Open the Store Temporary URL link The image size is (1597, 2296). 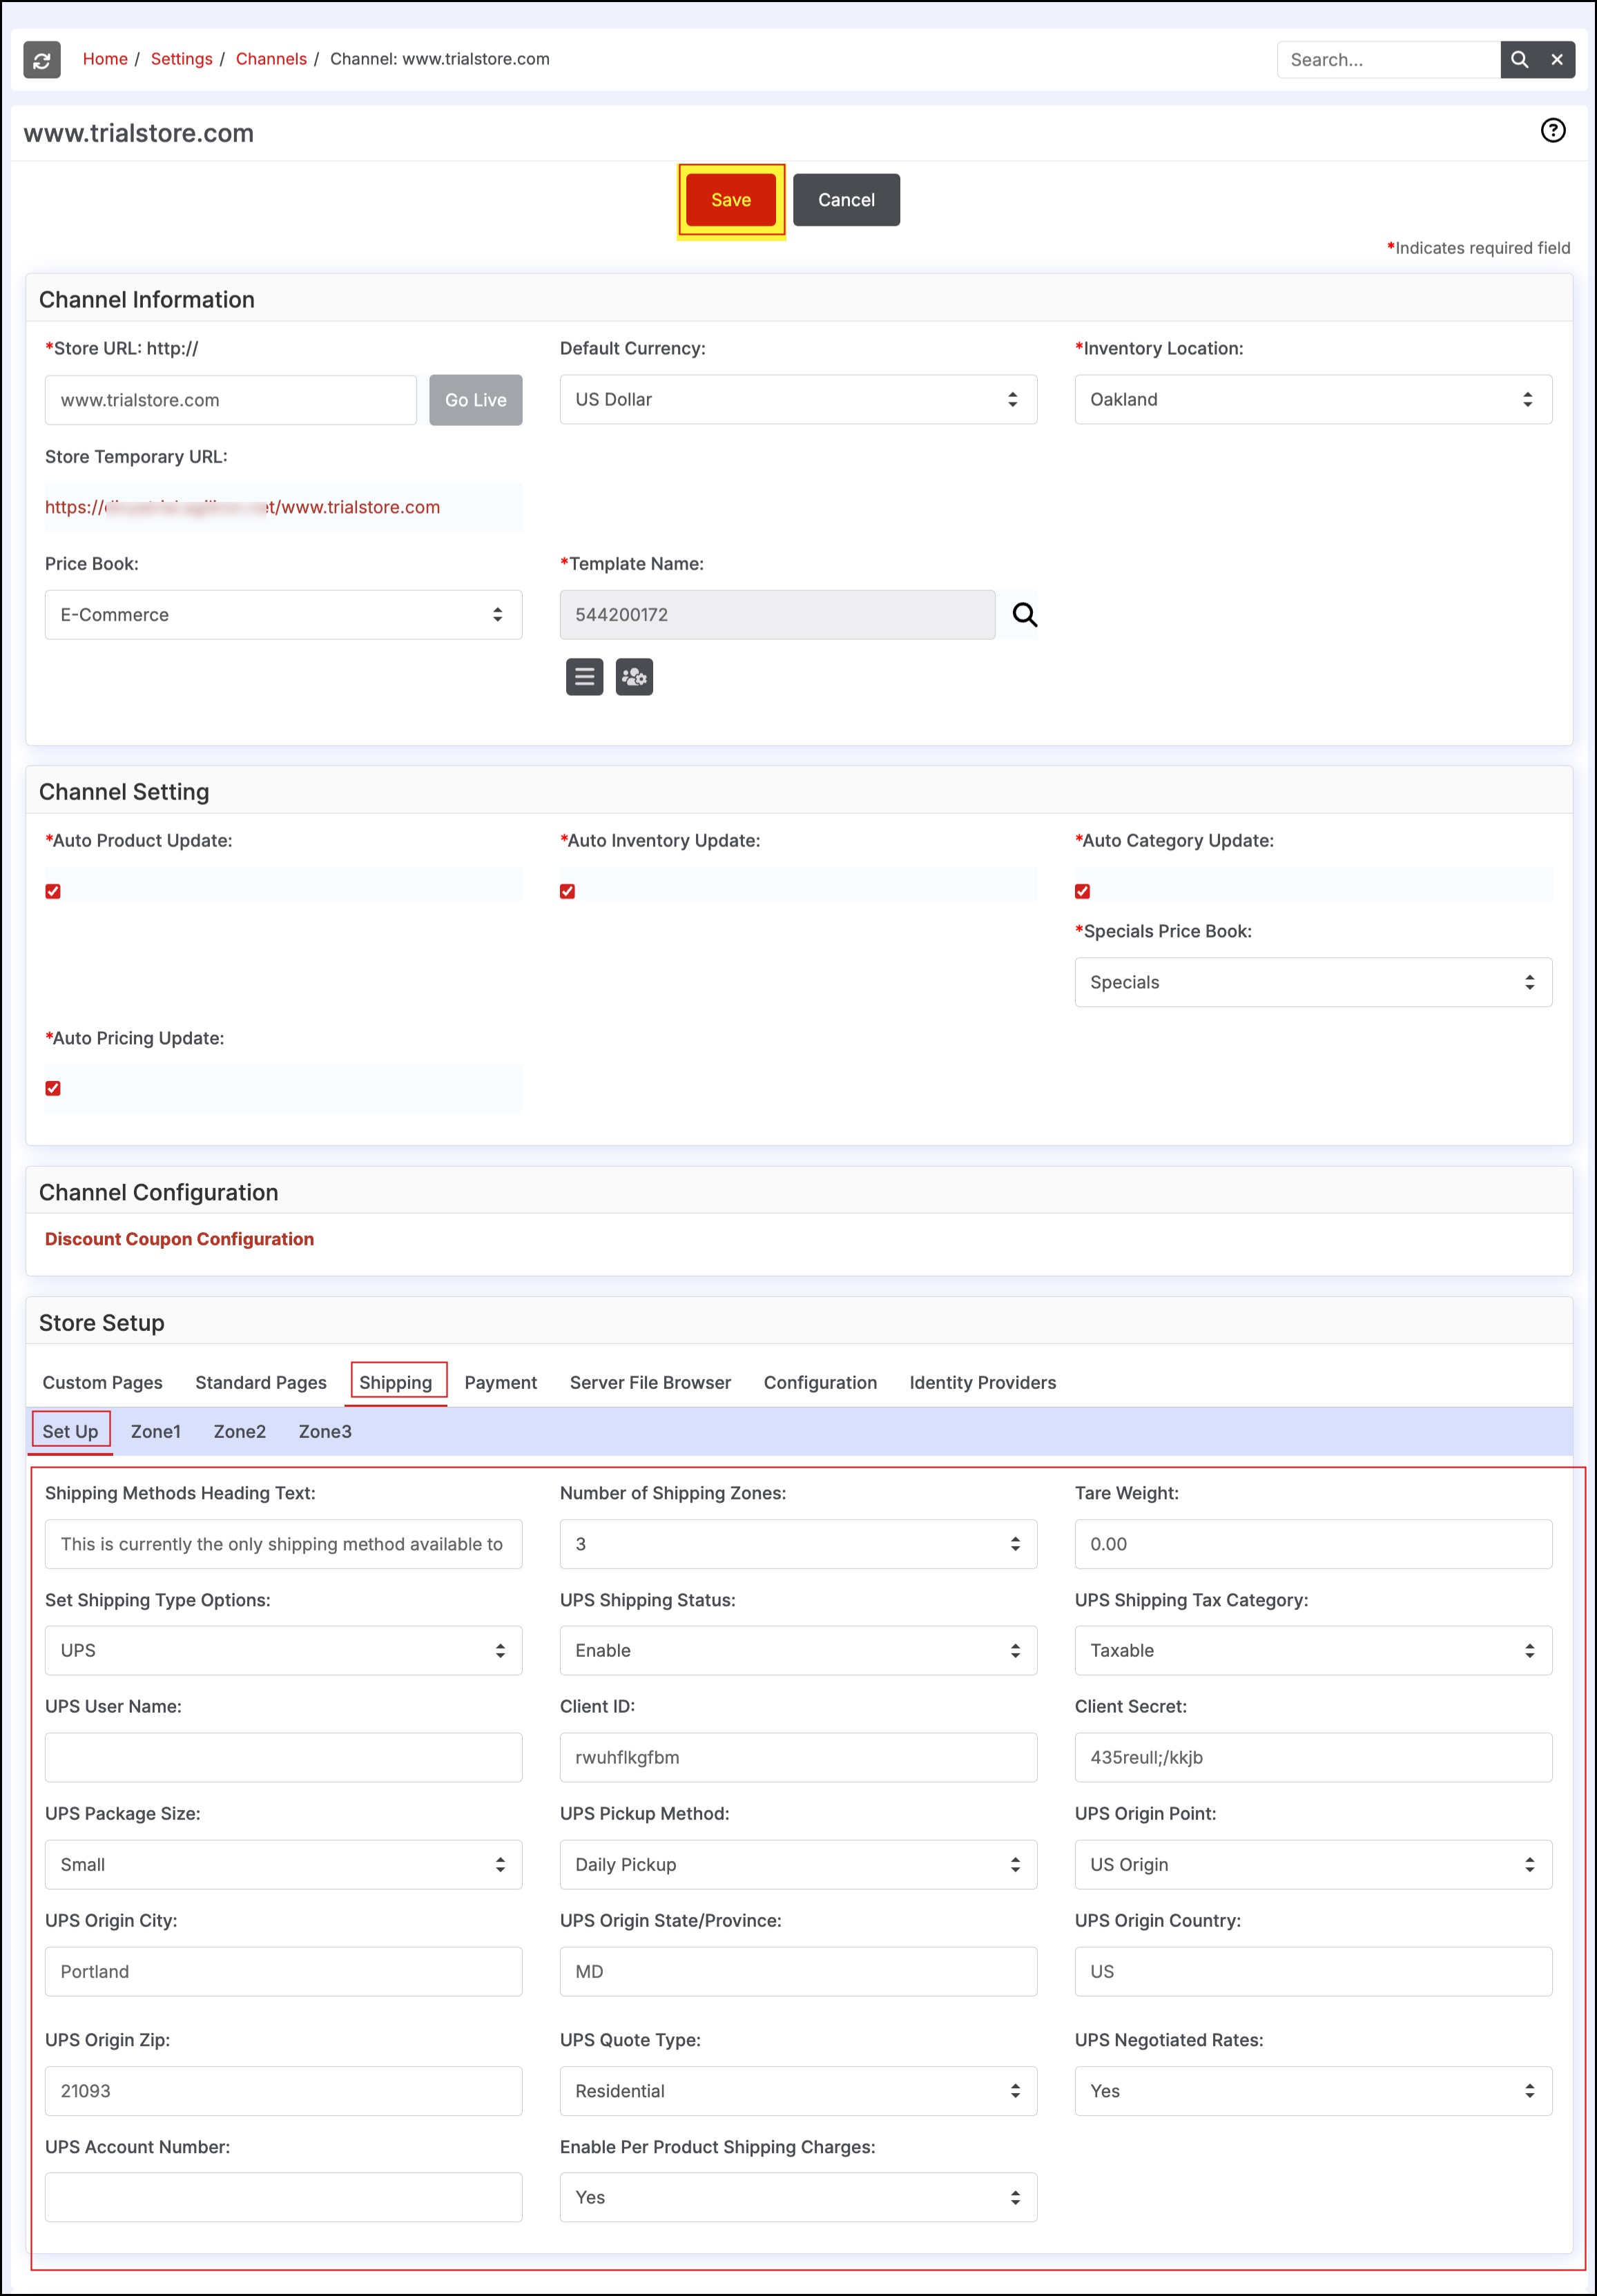pos(242,507)
